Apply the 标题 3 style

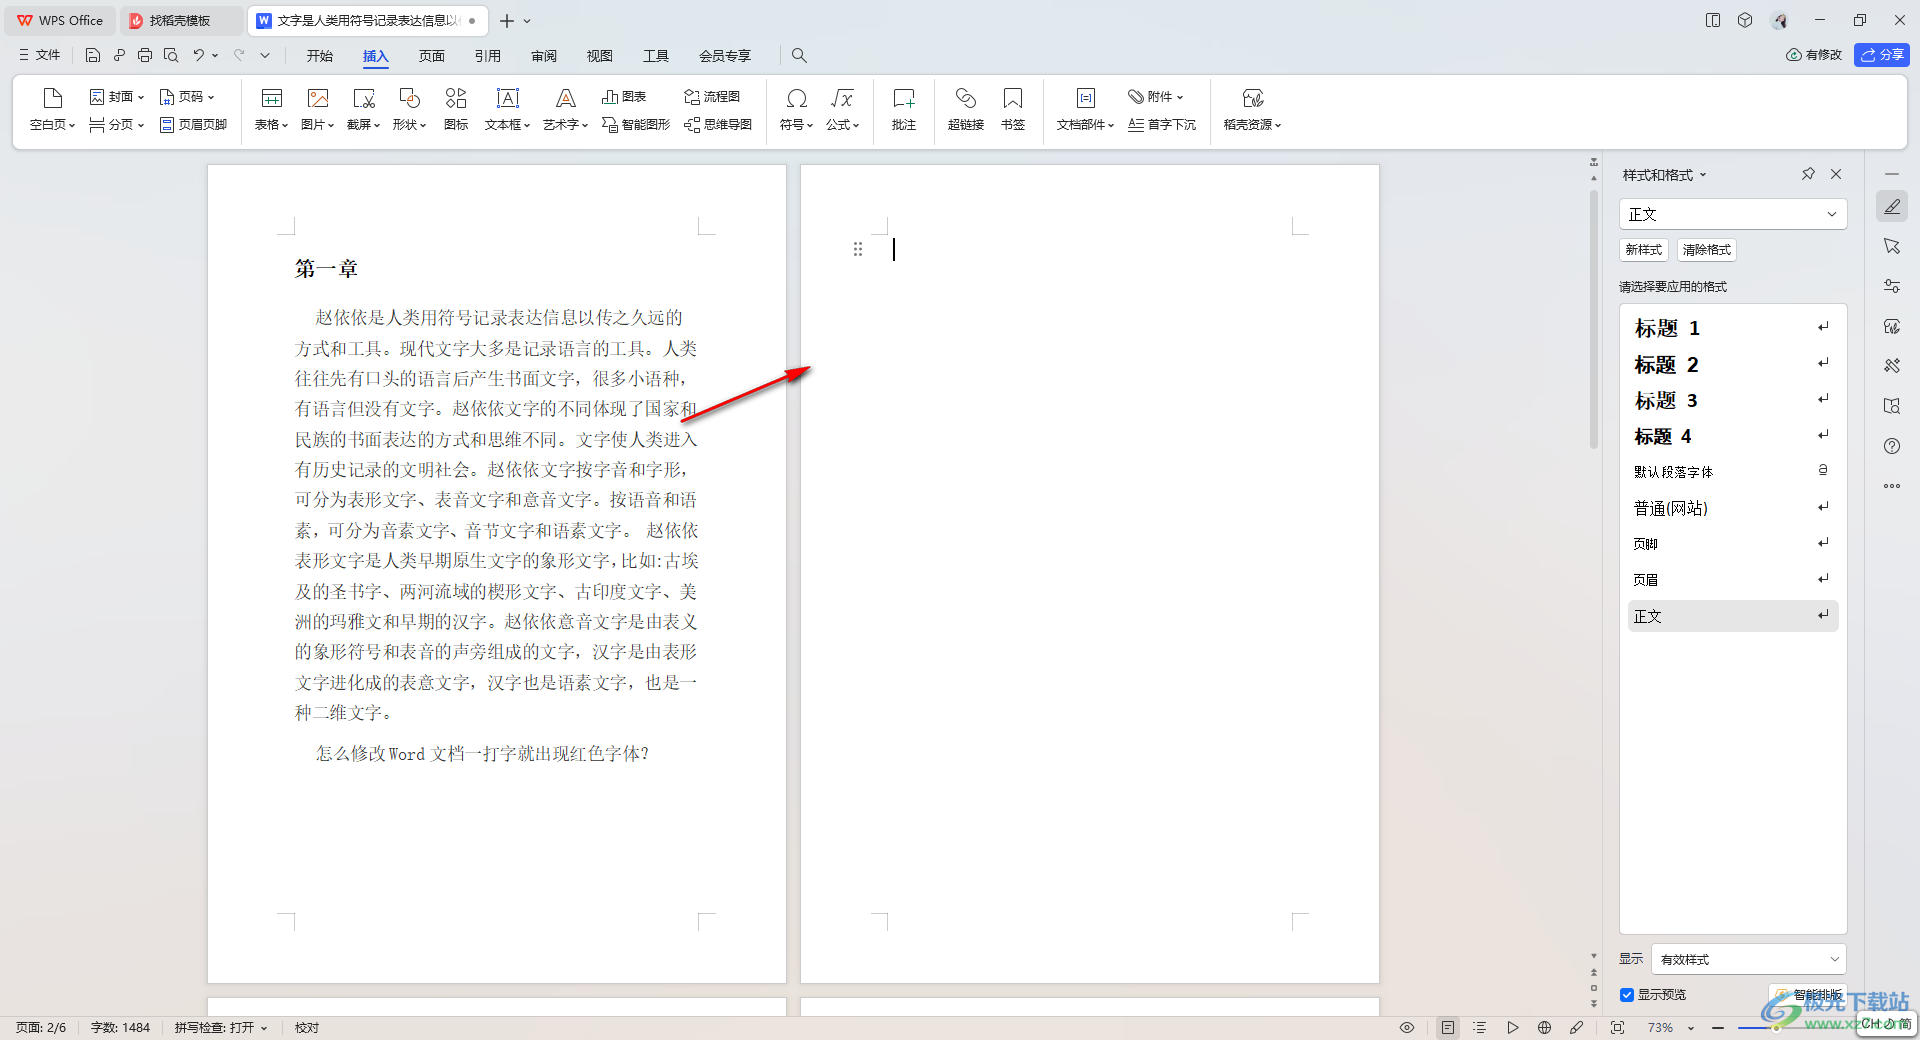click(x=1732, y=400)
